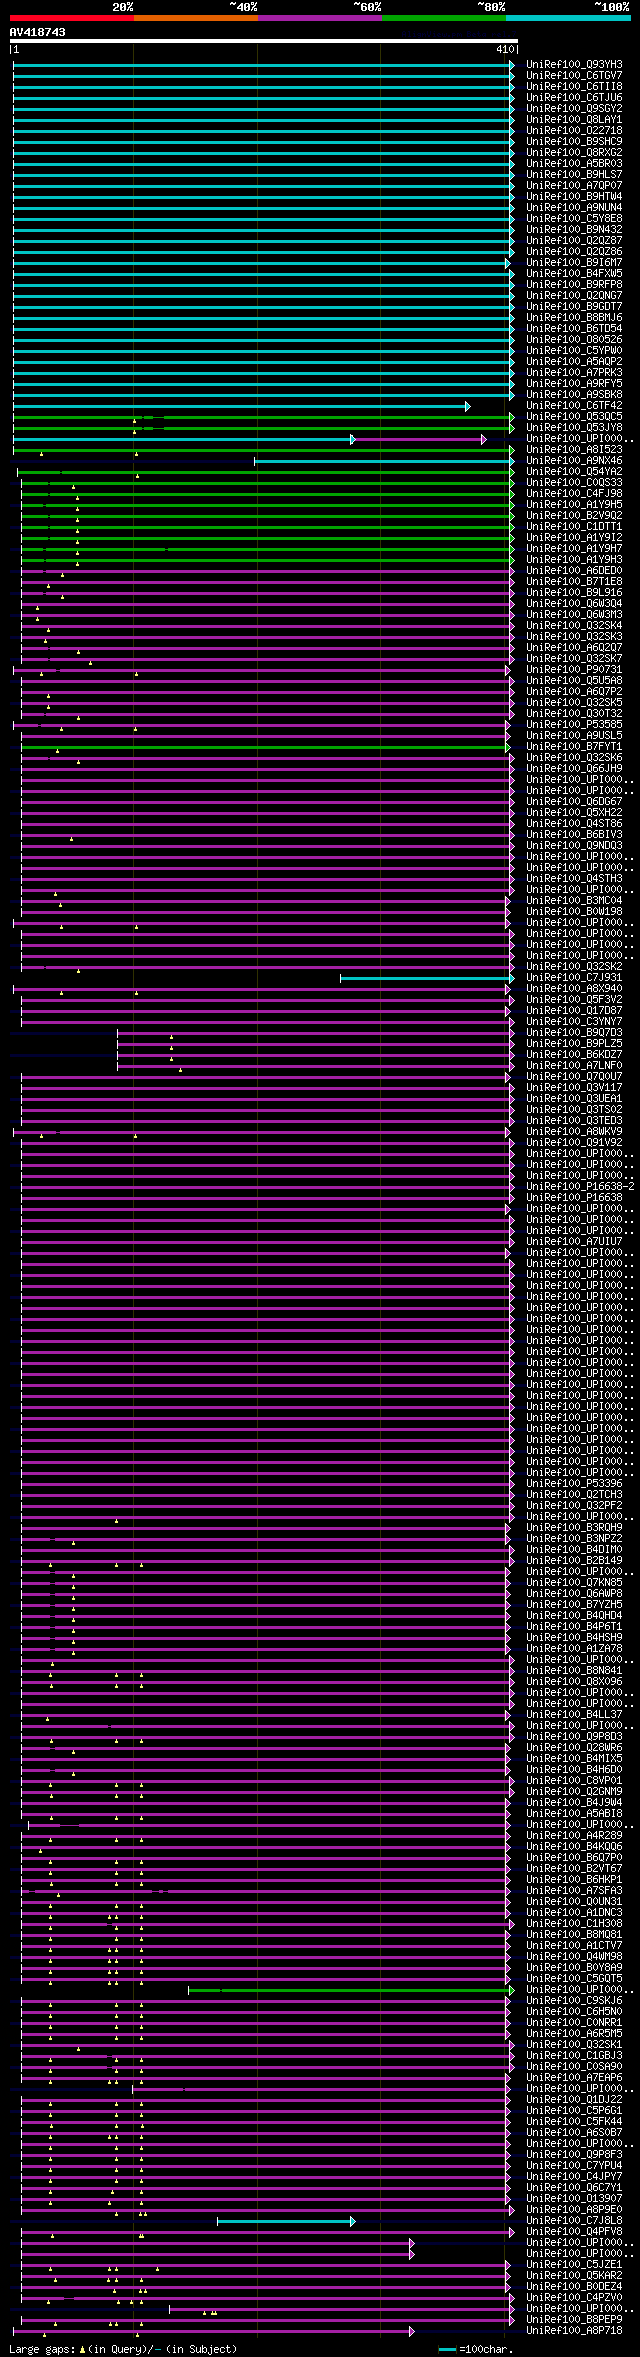Click hit label UniRef100_O22718

tap(574, 130)
